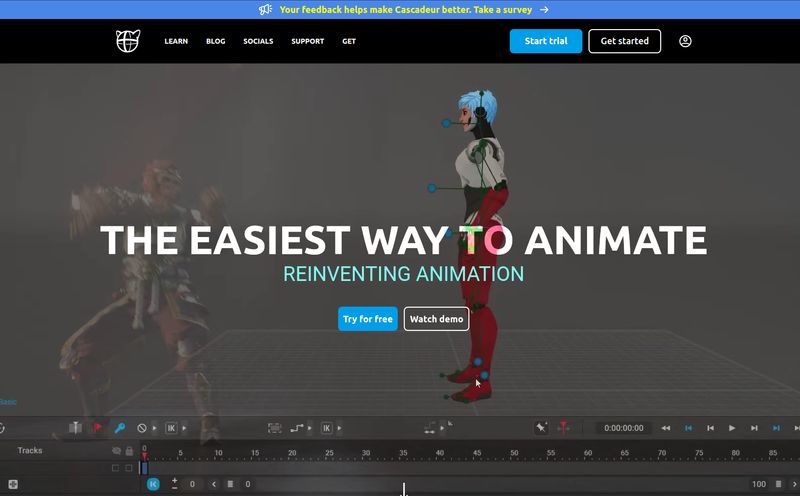Click the middle IK icon beside step-curve
This screenshot has width=800, height=496.
(327, 428)
